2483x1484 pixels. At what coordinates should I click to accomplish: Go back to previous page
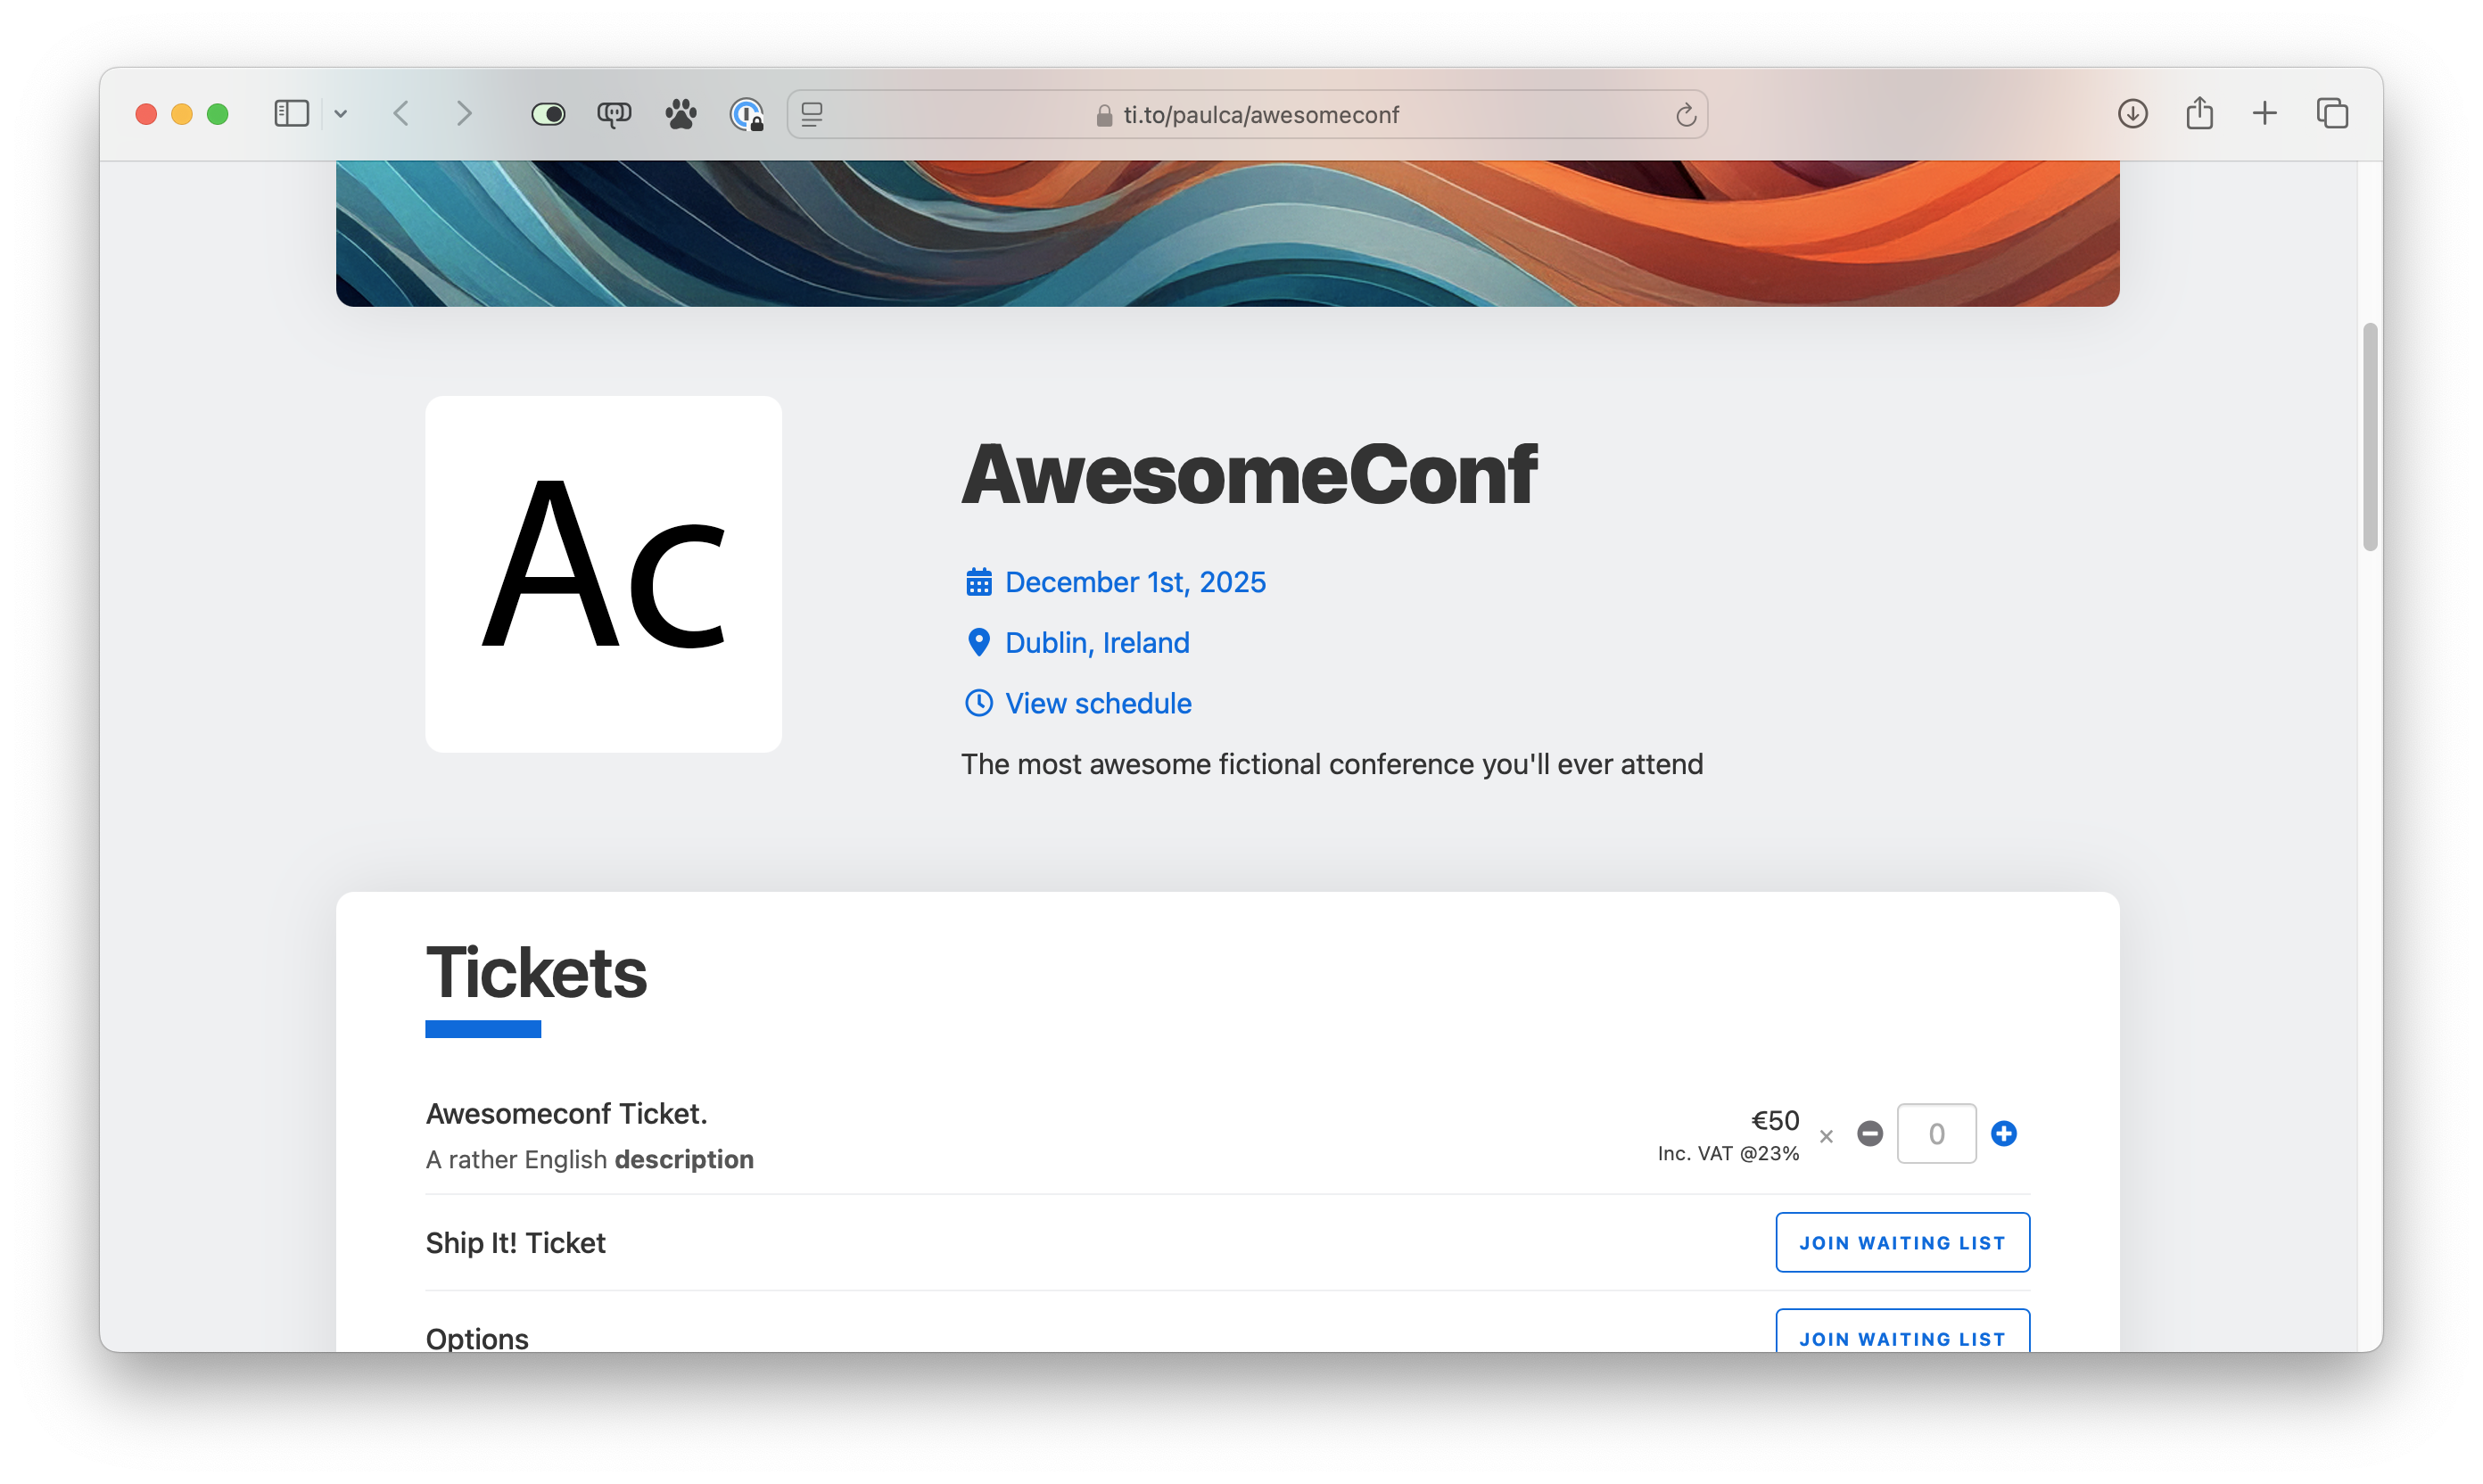click(402, 114)
